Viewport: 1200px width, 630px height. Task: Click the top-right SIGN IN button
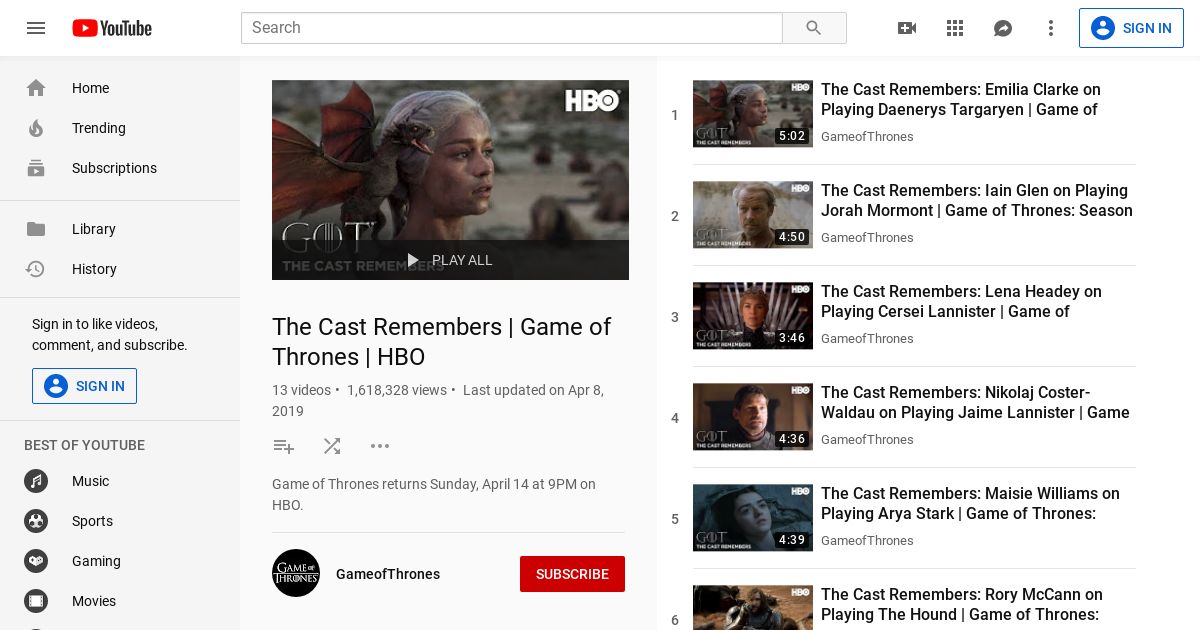tap(1131, 28)
